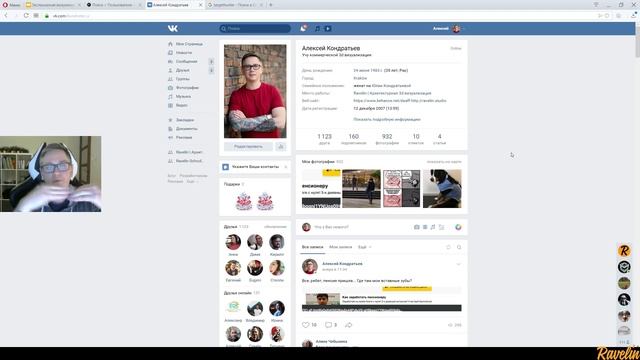Screen dimensions: 640x360
Task: Go to Моя Страница in the sidebar
Action: tap(189, 44)
